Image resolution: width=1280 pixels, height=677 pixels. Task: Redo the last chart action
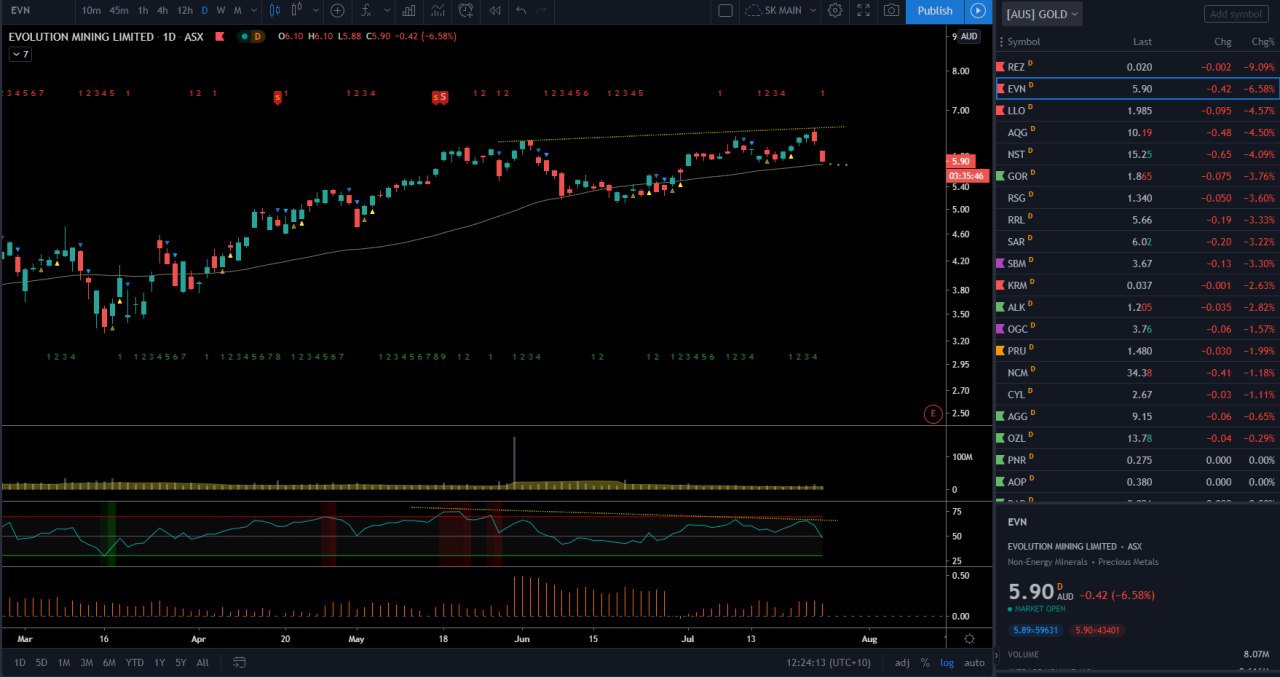click(x=542, y=10)
